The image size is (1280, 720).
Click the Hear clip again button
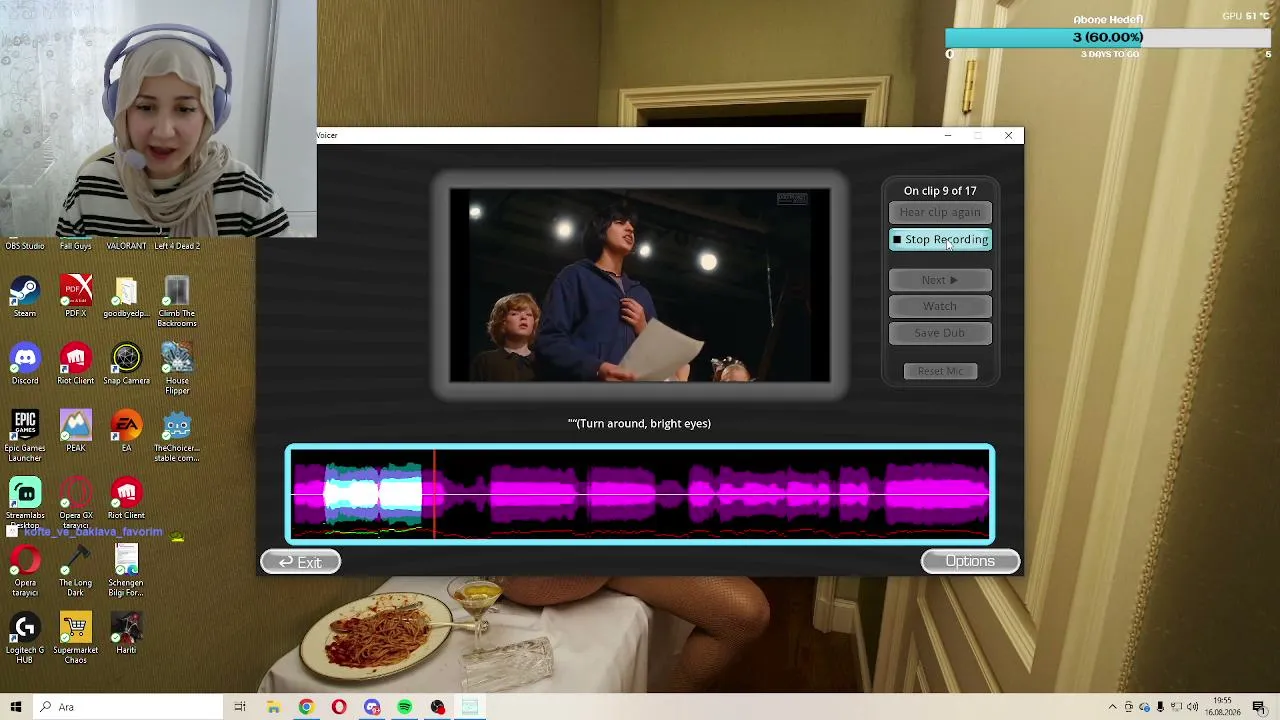point(940,212)
